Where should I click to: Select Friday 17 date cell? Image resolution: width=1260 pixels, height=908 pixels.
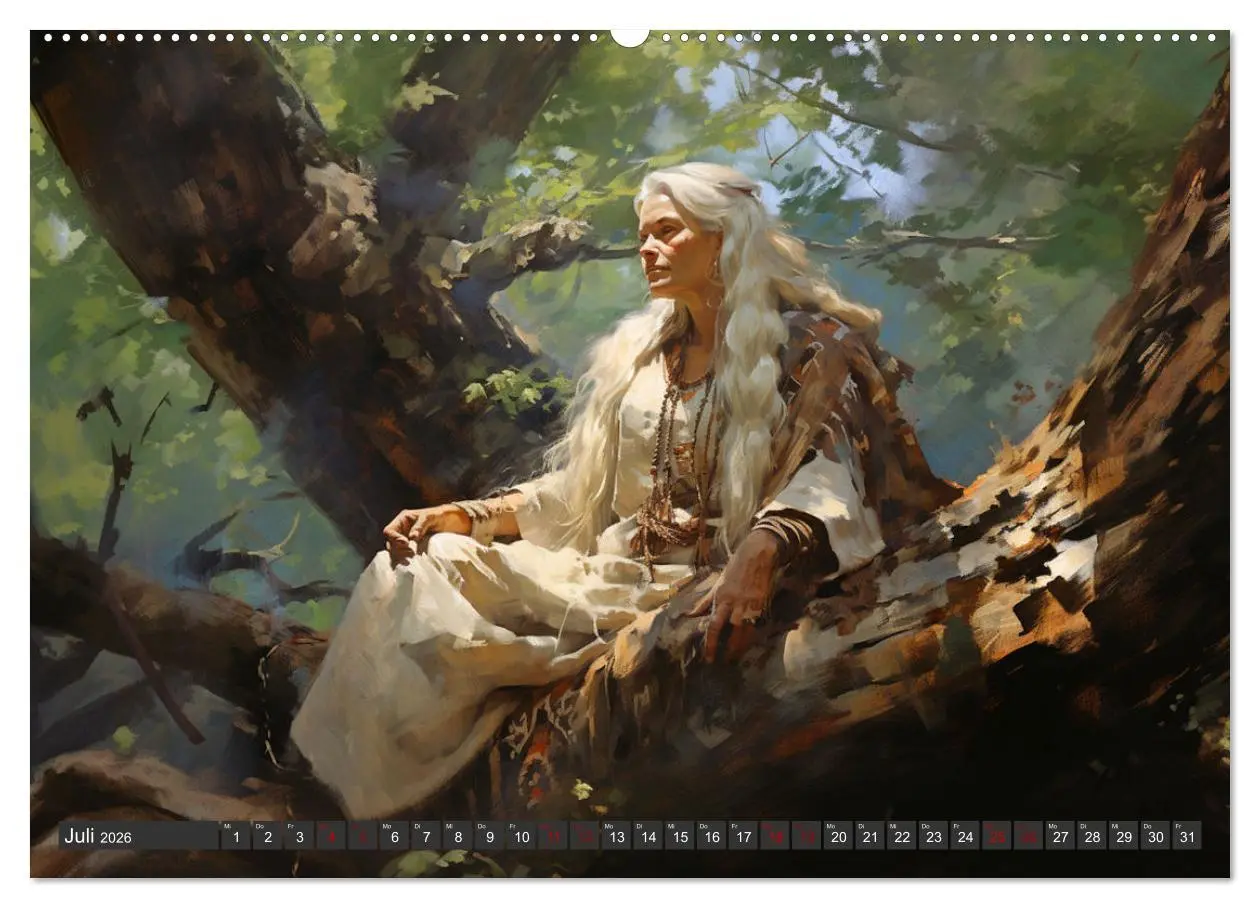click(x=742, y=836)
